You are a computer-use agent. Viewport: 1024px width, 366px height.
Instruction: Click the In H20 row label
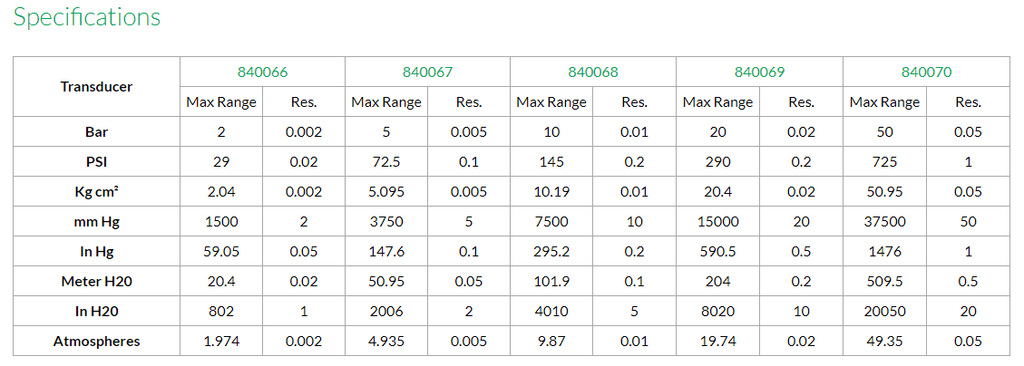coord(97,311)
